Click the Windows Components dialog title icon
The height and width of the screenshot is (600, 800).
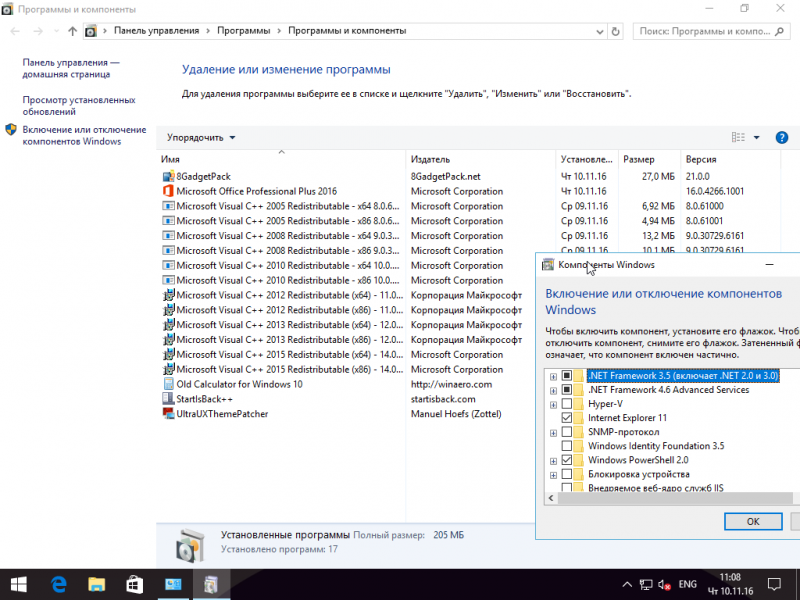click(548, 265)
